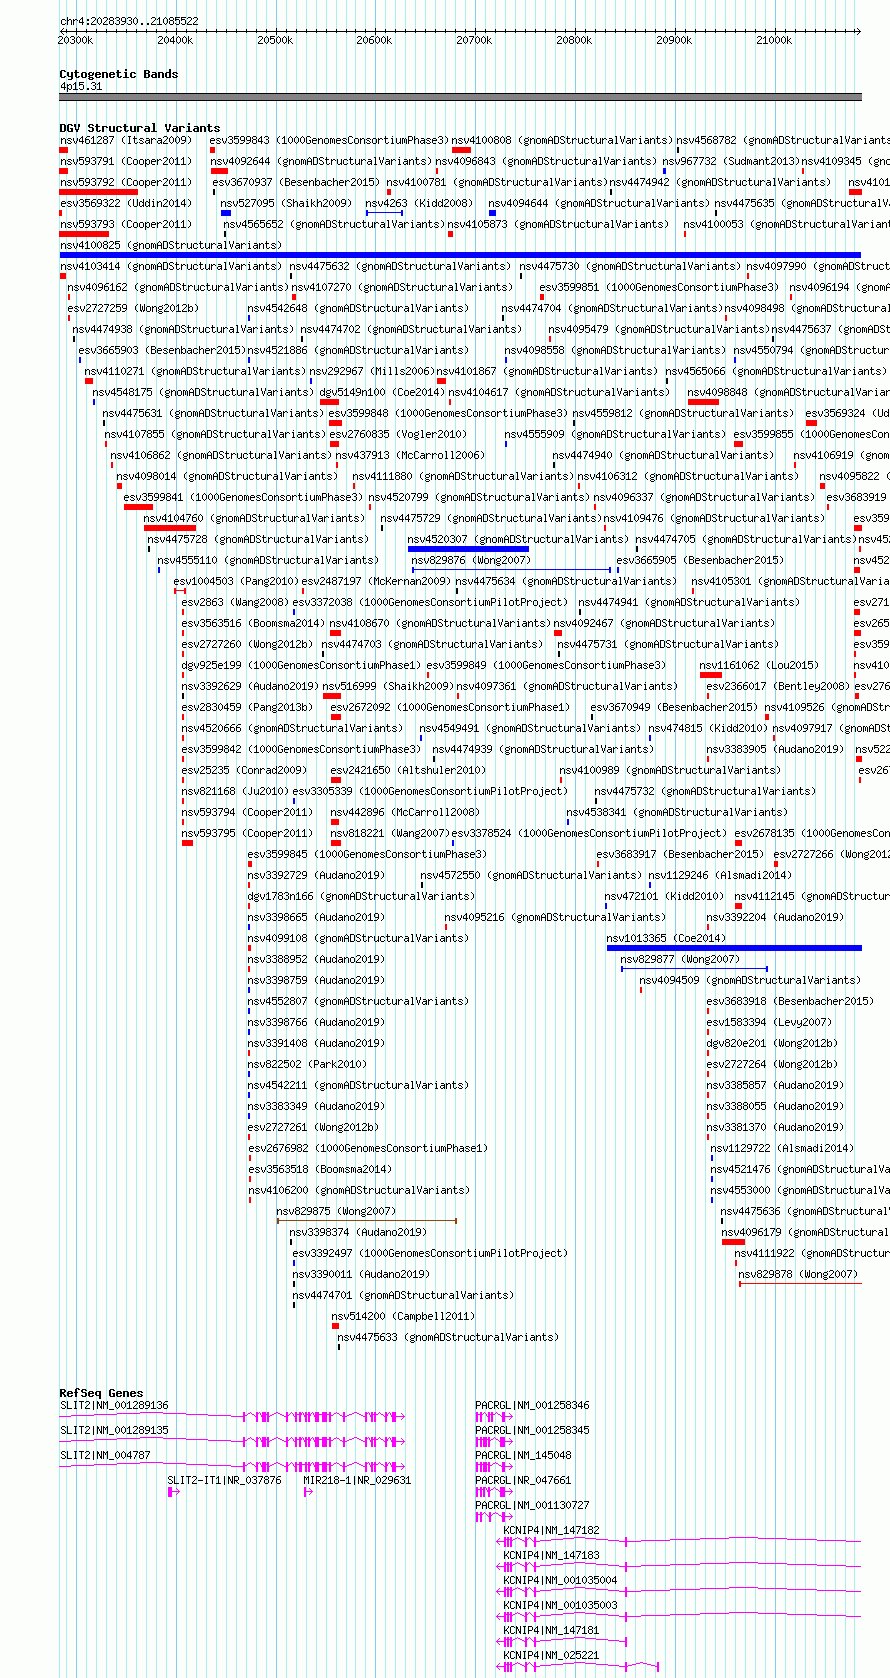Image resolution: width=890 pixels, height=1678 pixels.
Task: Select variant nsv4263 (Kidd2008)
Action: point(418,203)
